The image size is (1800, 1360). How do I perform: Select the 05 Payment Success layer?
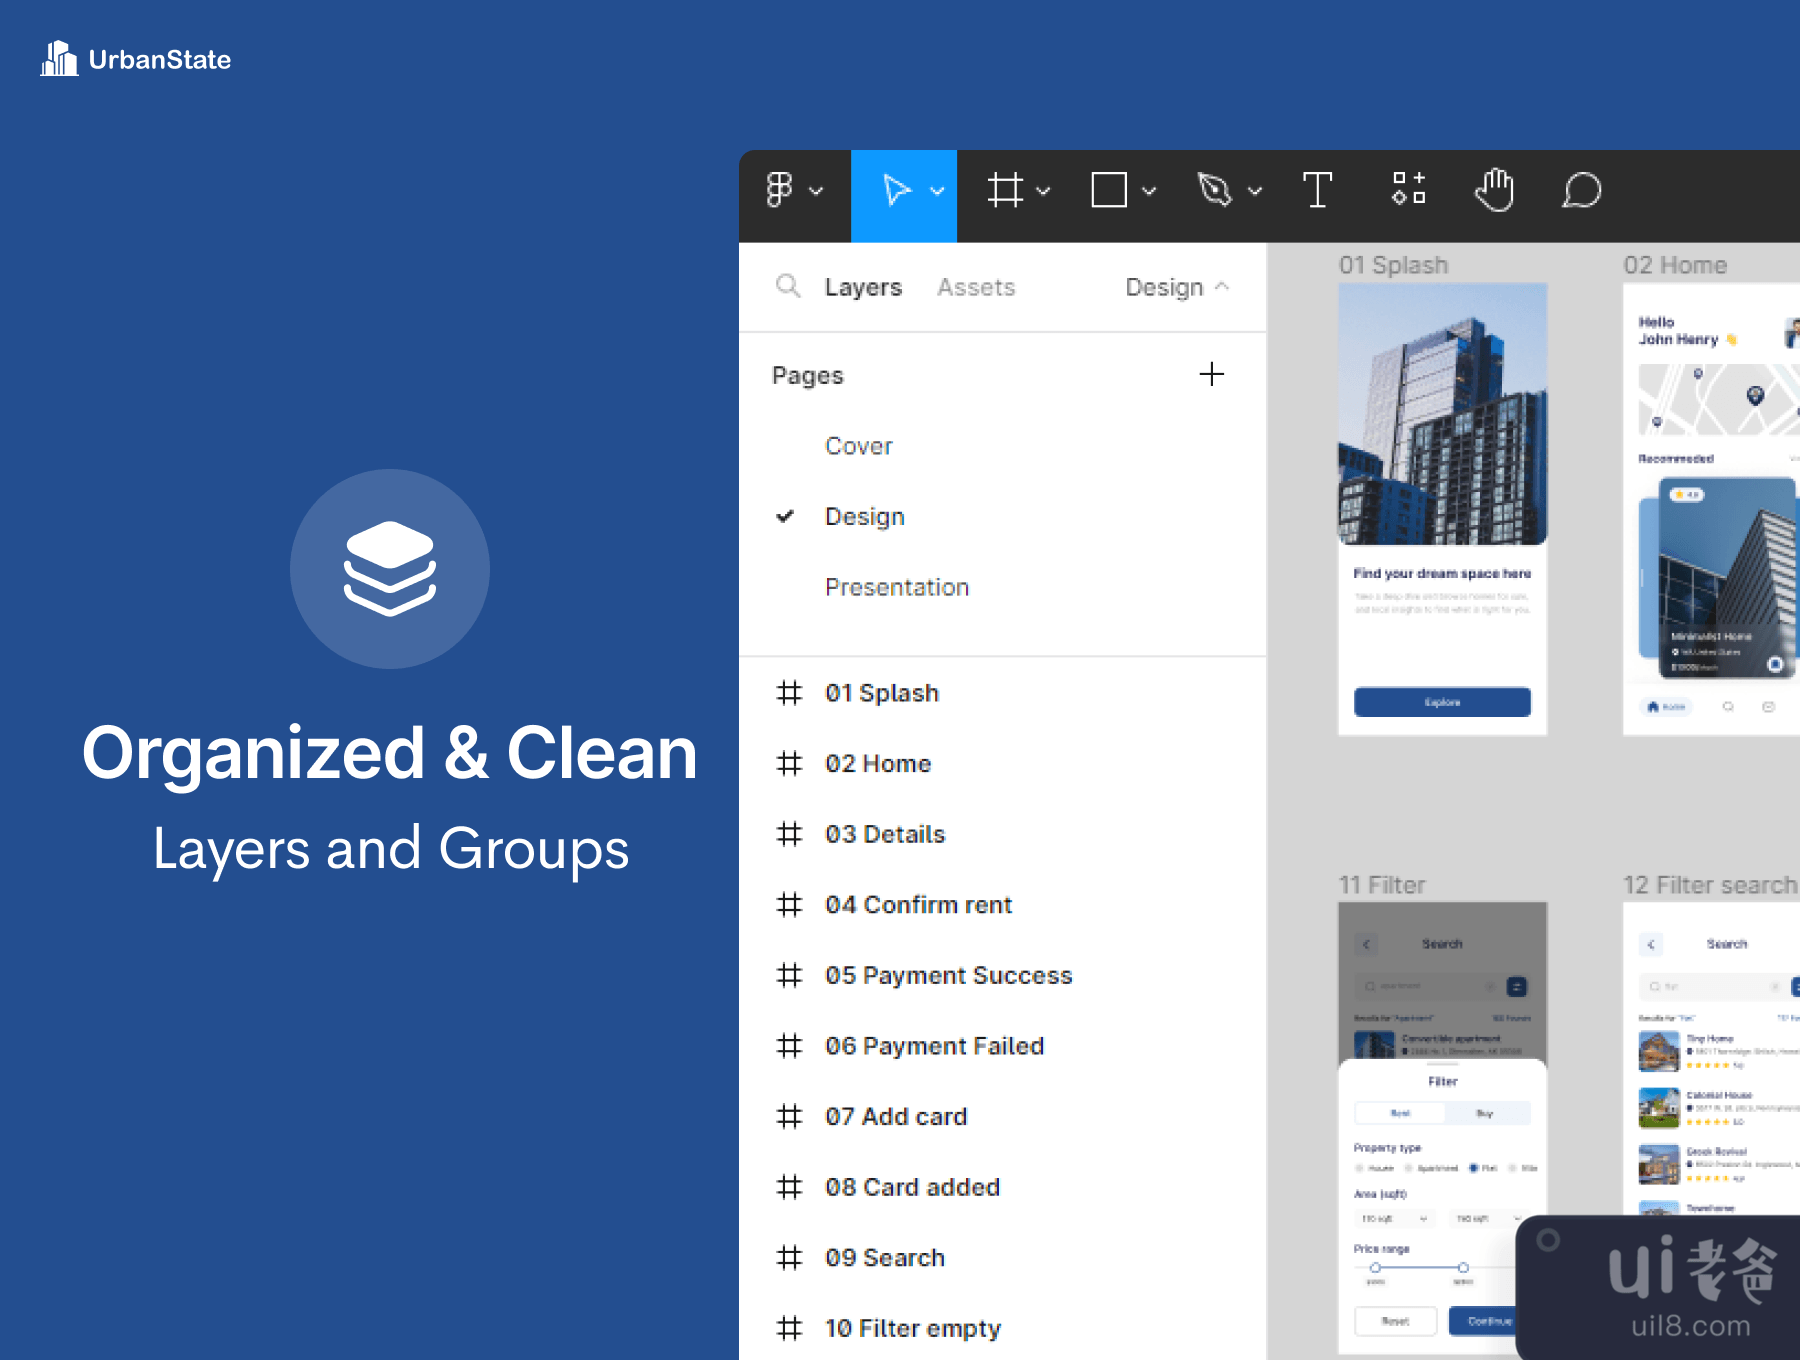pos(948,976)
